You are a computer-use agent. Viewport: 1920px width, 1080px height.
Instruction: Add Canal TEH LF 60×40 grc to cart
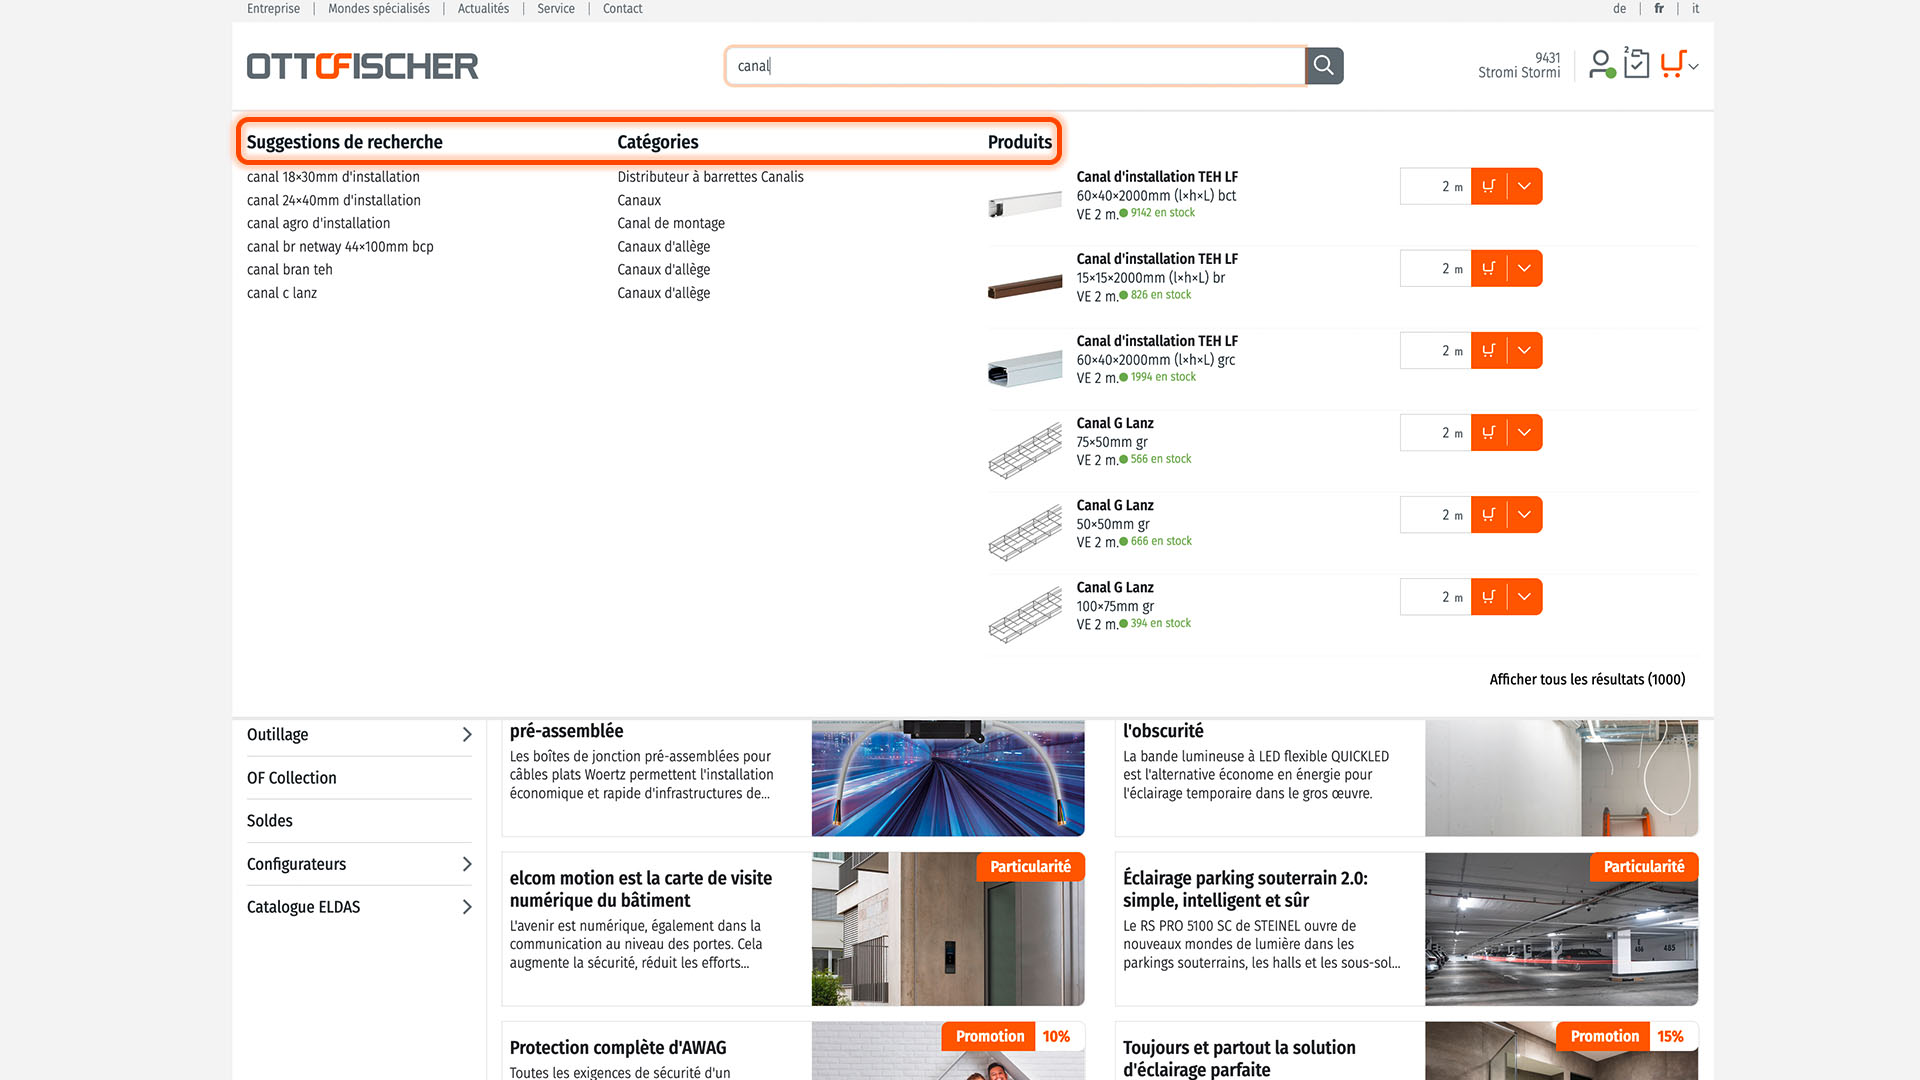pos(1489,350)
